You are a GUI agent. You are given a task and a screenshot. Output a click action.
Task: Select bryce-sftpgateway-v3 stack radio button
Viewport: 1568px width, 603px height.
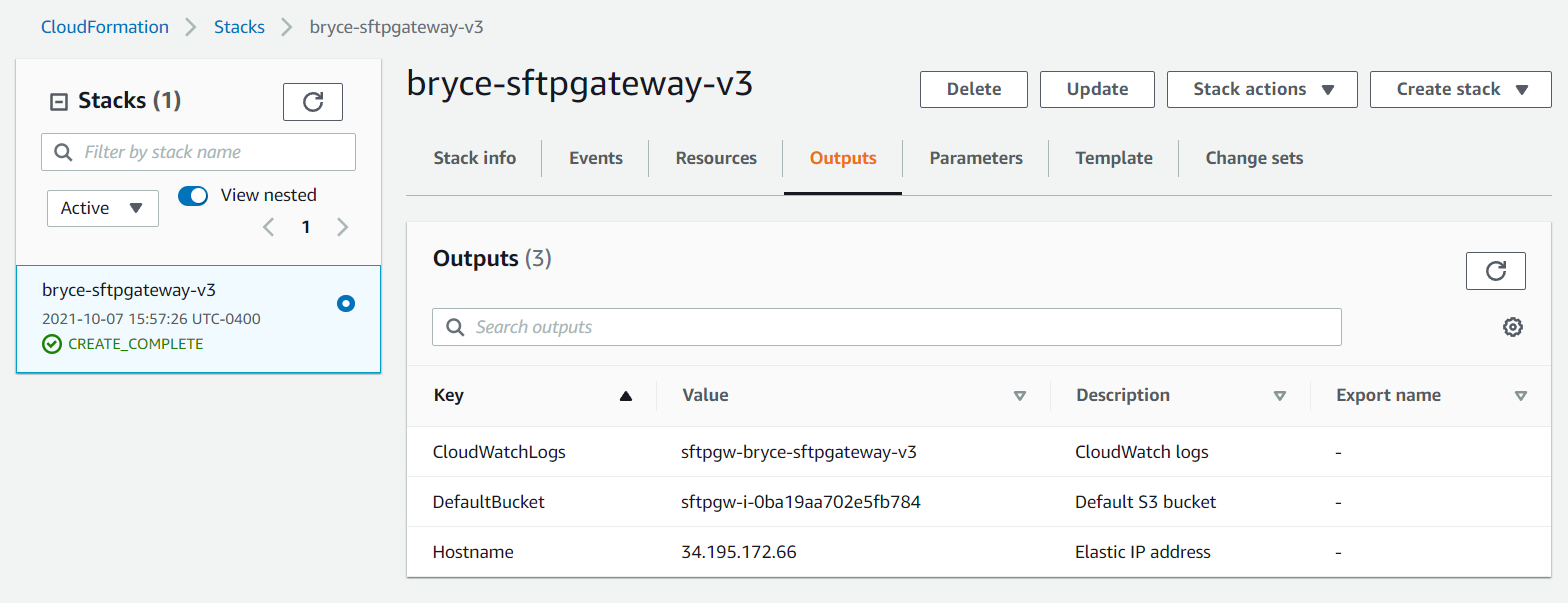(346, 303)
